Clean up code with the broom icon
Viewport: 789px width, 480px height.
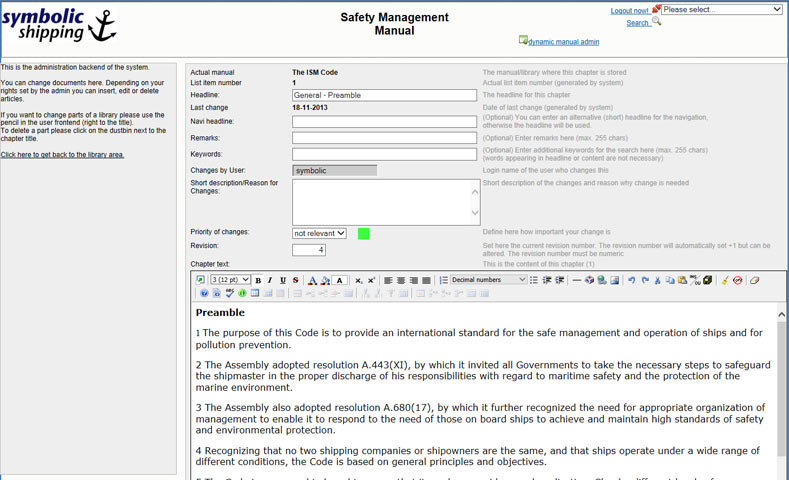click(725, 280)
